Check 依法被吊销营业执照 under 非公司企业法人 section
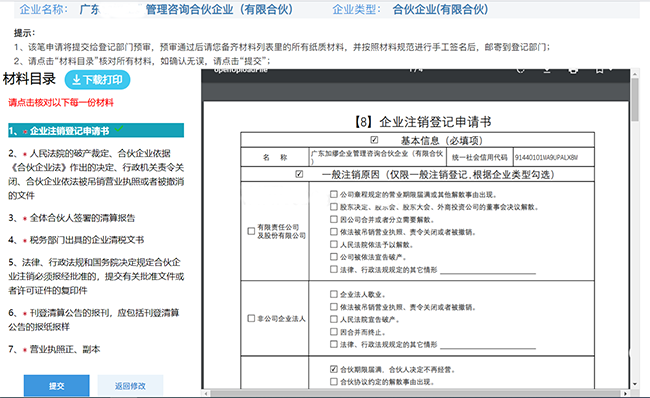The width and height of the screenshot is (650, 398). pos(334,306)
